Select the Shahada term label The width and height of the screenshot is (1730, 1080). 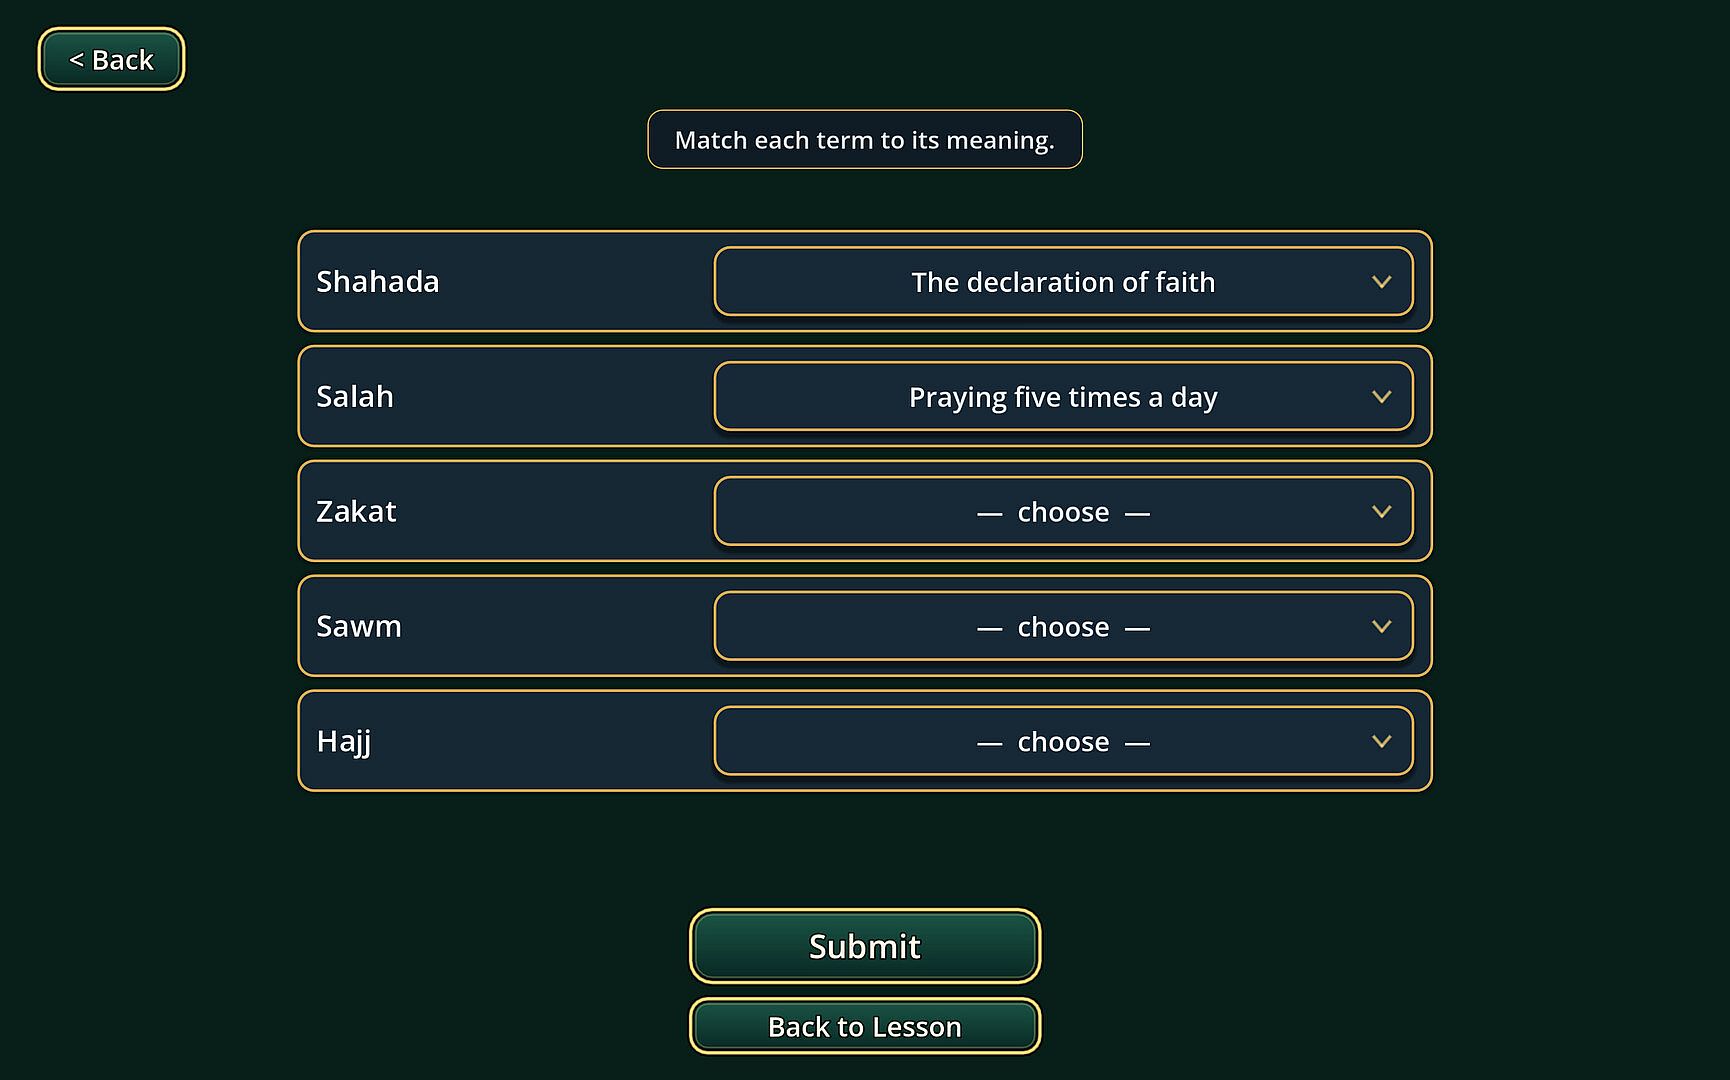[378, 281]
